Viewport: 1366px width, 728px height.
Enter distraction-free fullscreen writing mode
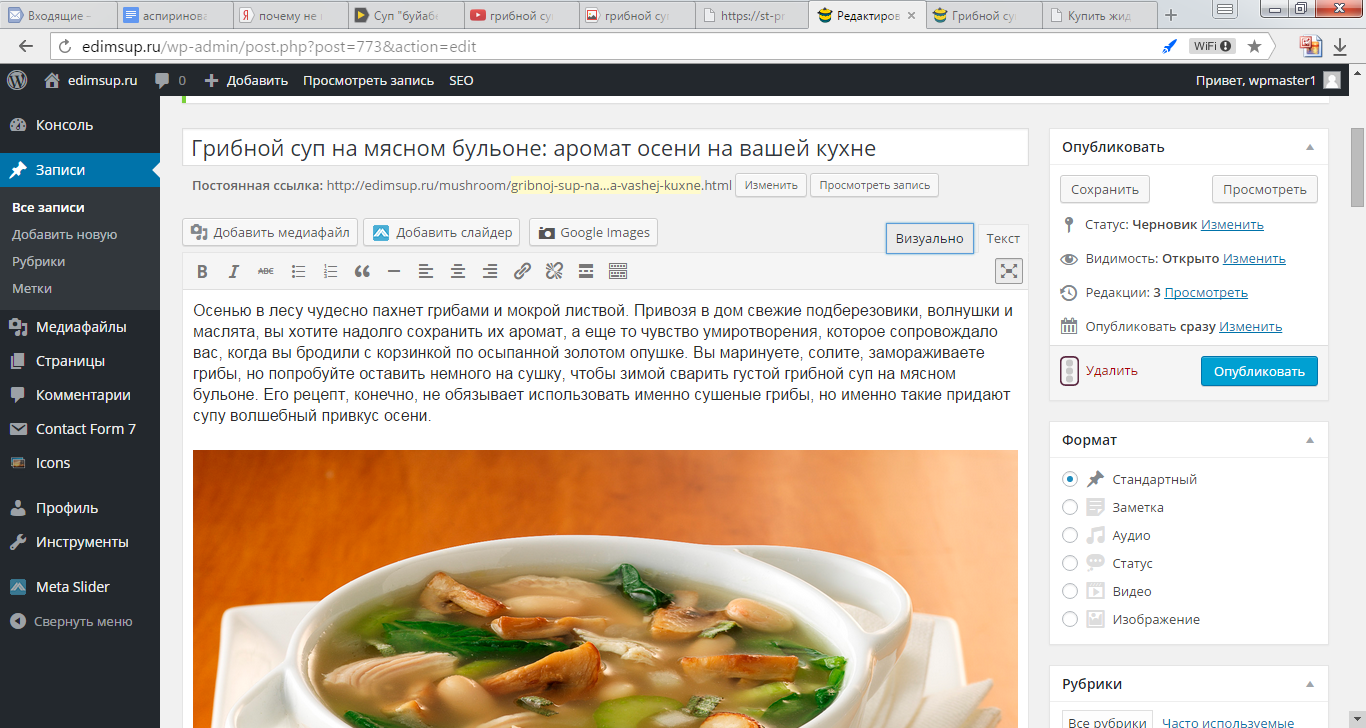[x=1009, y=270]
